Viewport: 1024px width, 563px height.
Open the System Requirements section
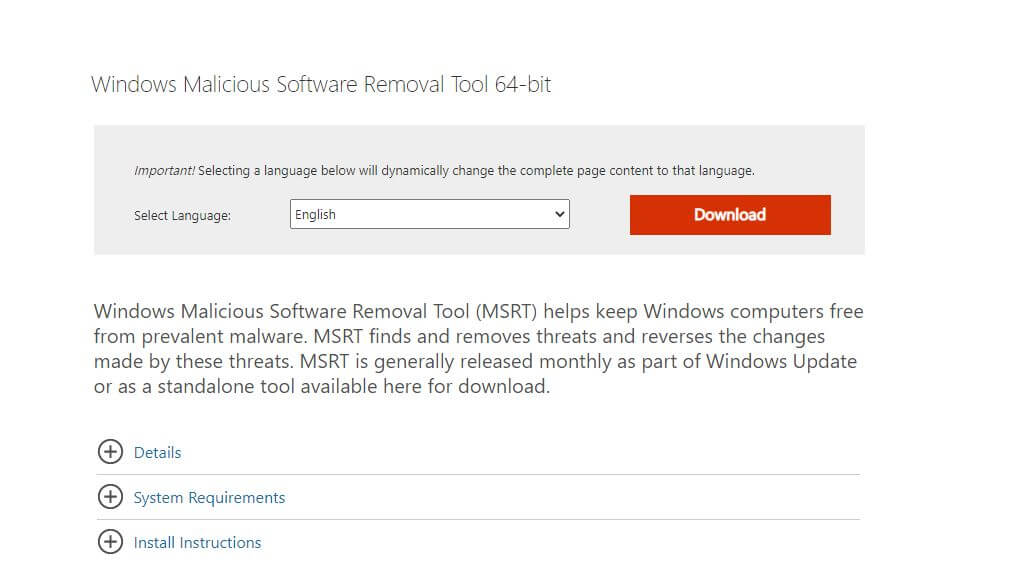(x=209, y=498)
